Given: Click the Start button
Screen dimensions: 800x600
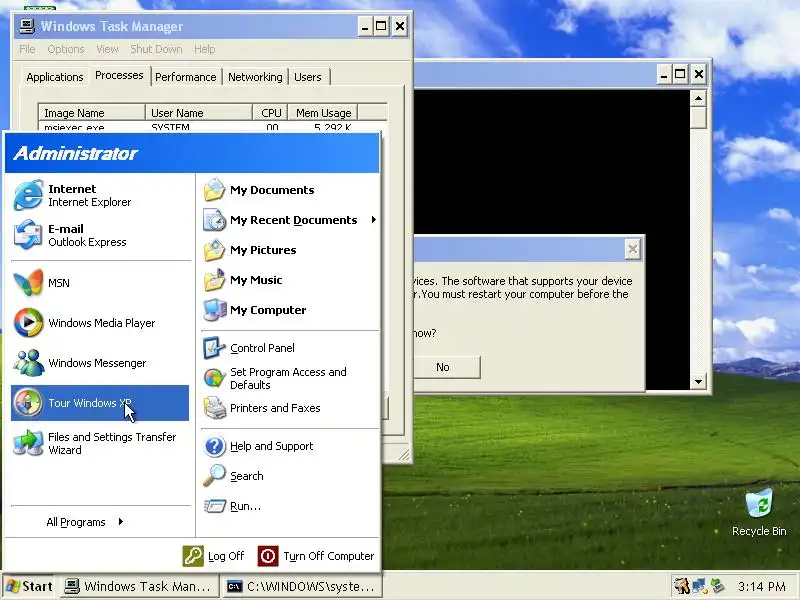Looking at the screenshot, I should pyautogui.click(x=29, y=586).
